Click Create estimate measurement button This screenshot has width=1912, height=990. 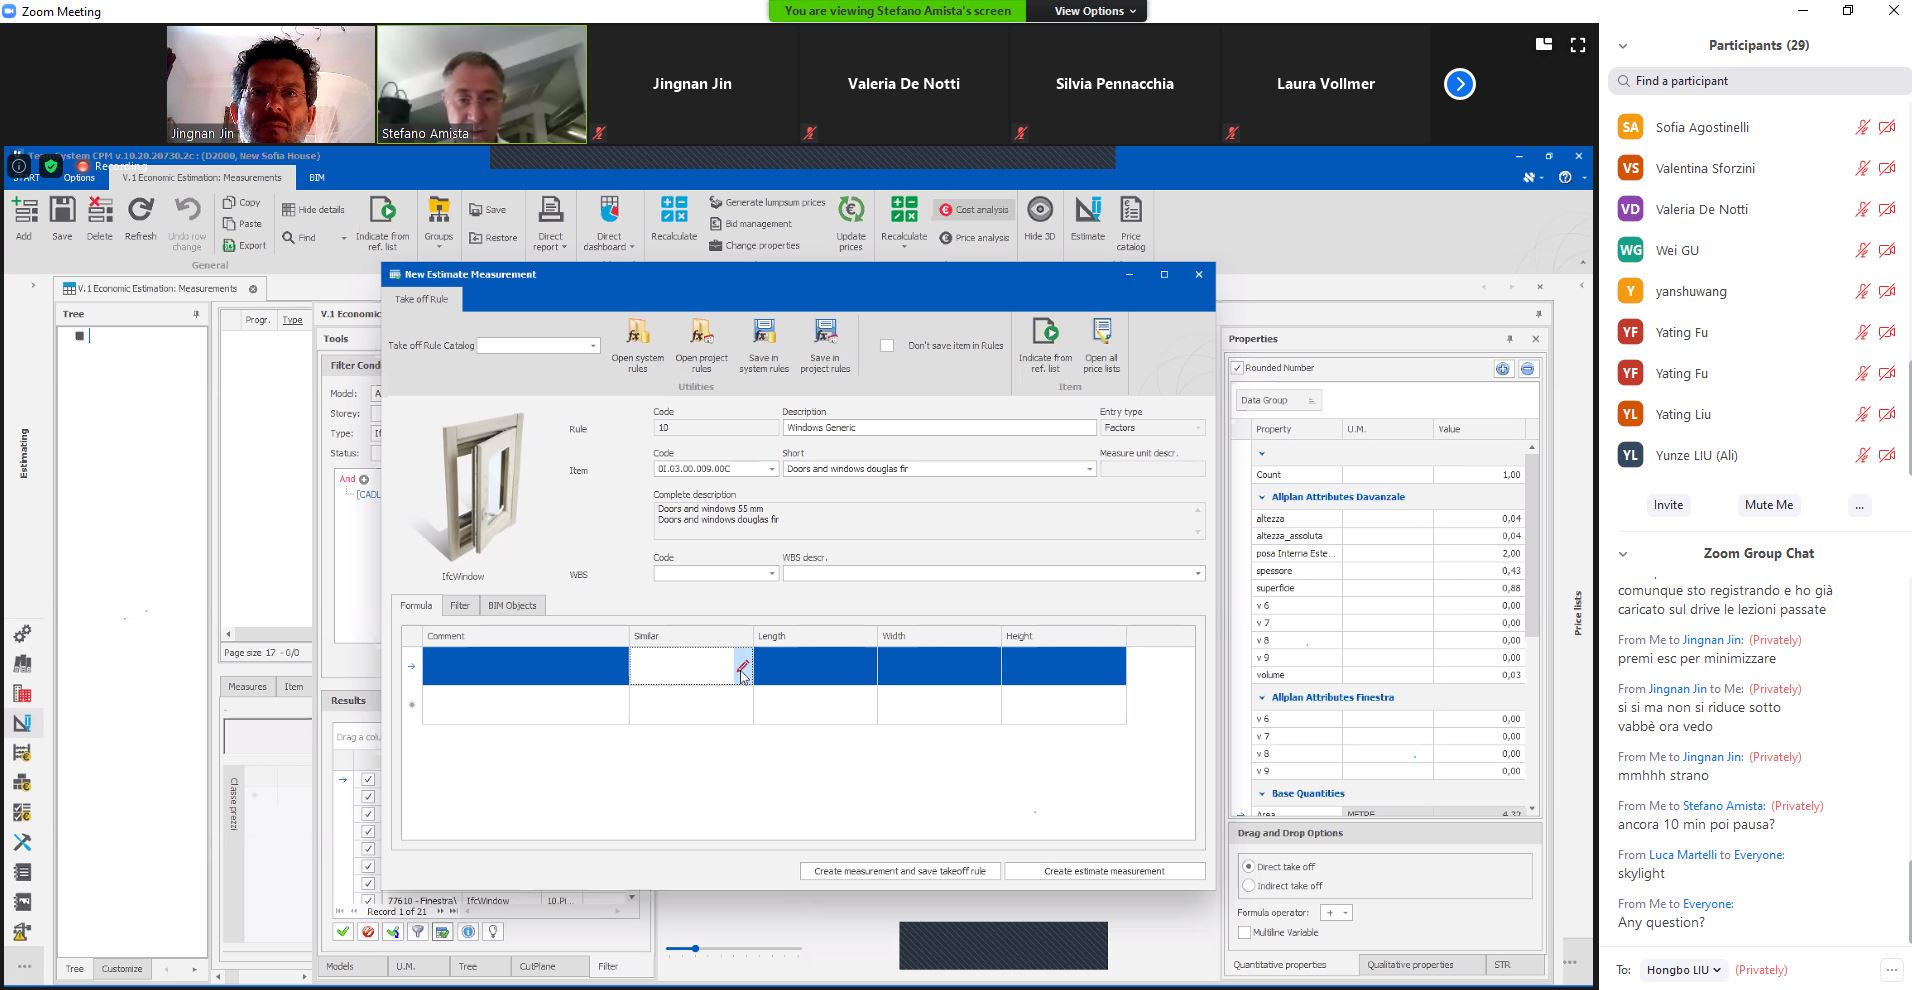click(x=1104, y=871)
